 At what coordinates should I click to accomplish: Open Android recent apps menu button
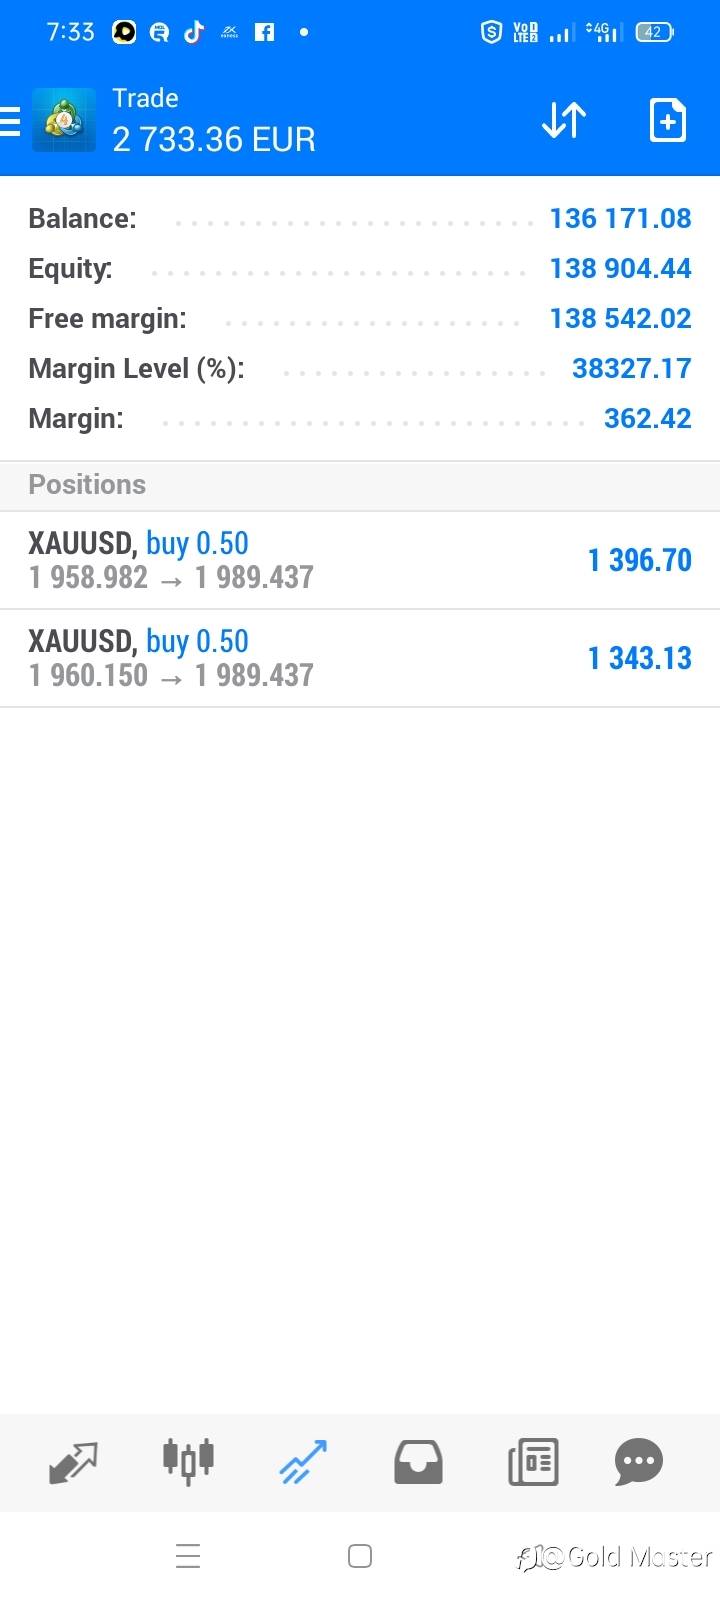click(188, 1556)
